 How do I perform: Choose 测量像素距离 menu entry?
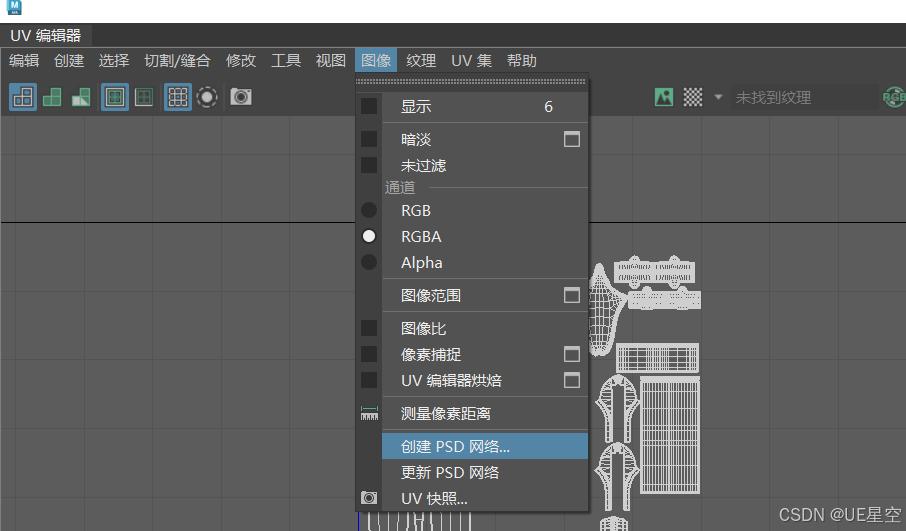point(485,414)
